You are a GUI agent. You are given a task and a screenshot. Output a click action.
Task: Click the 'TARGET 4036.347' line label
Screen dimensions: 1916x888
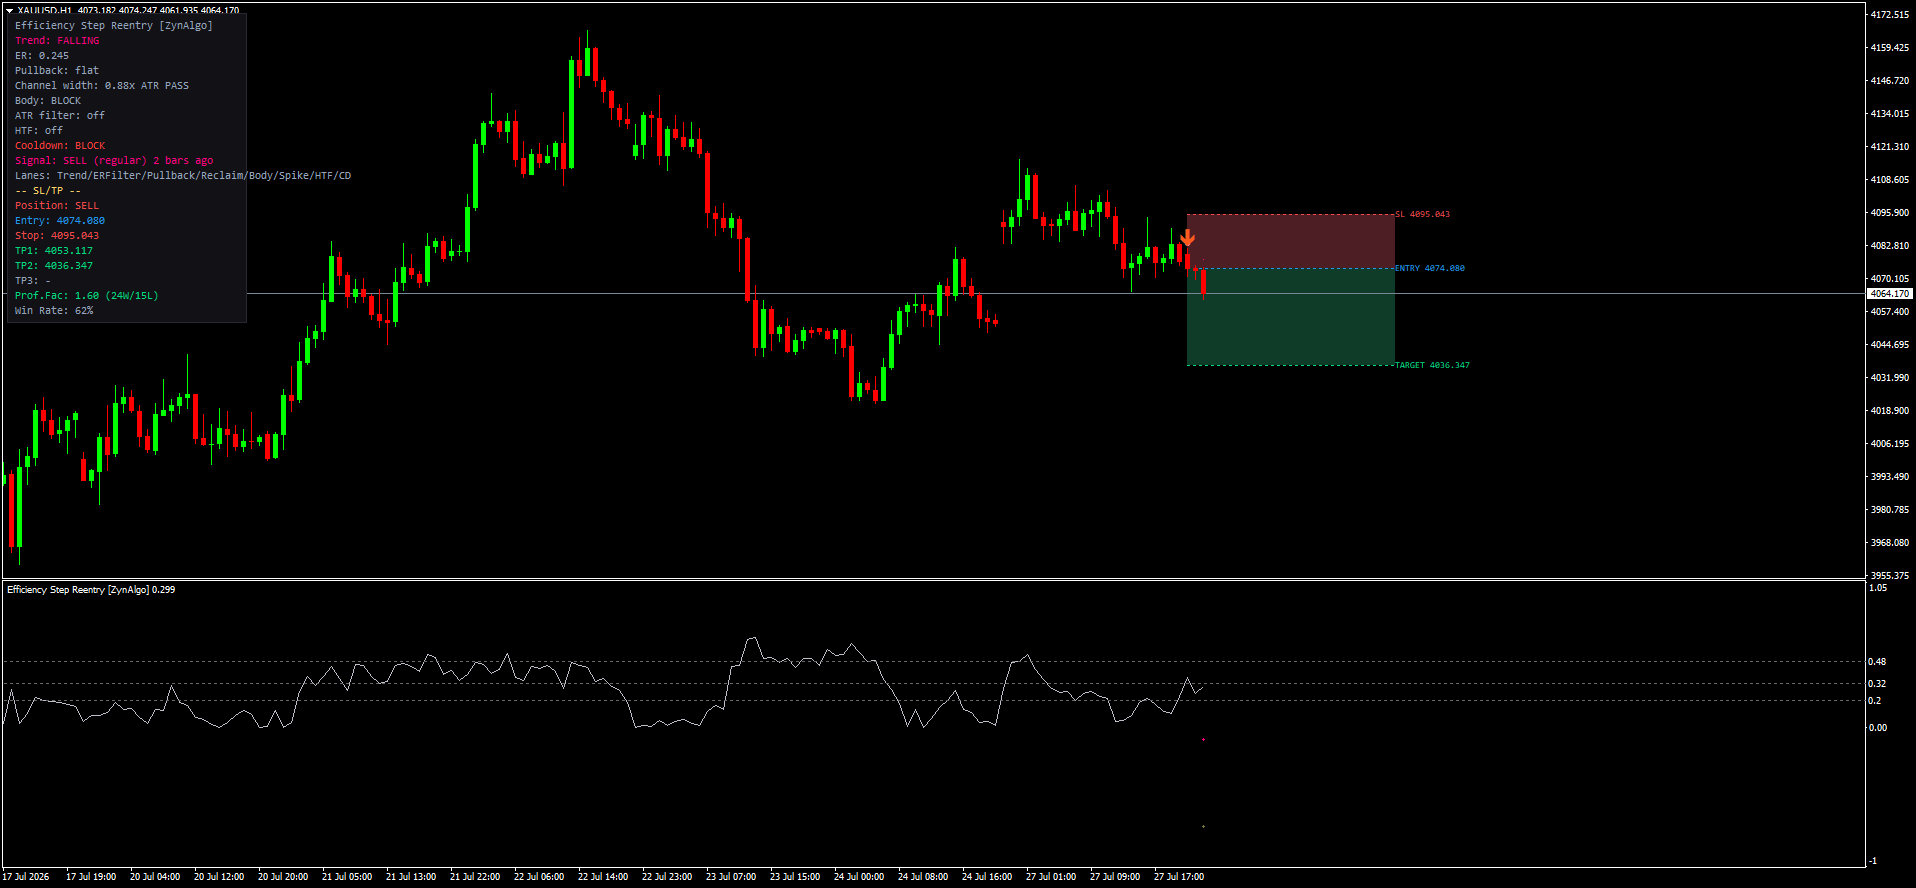pos(1433,365)
